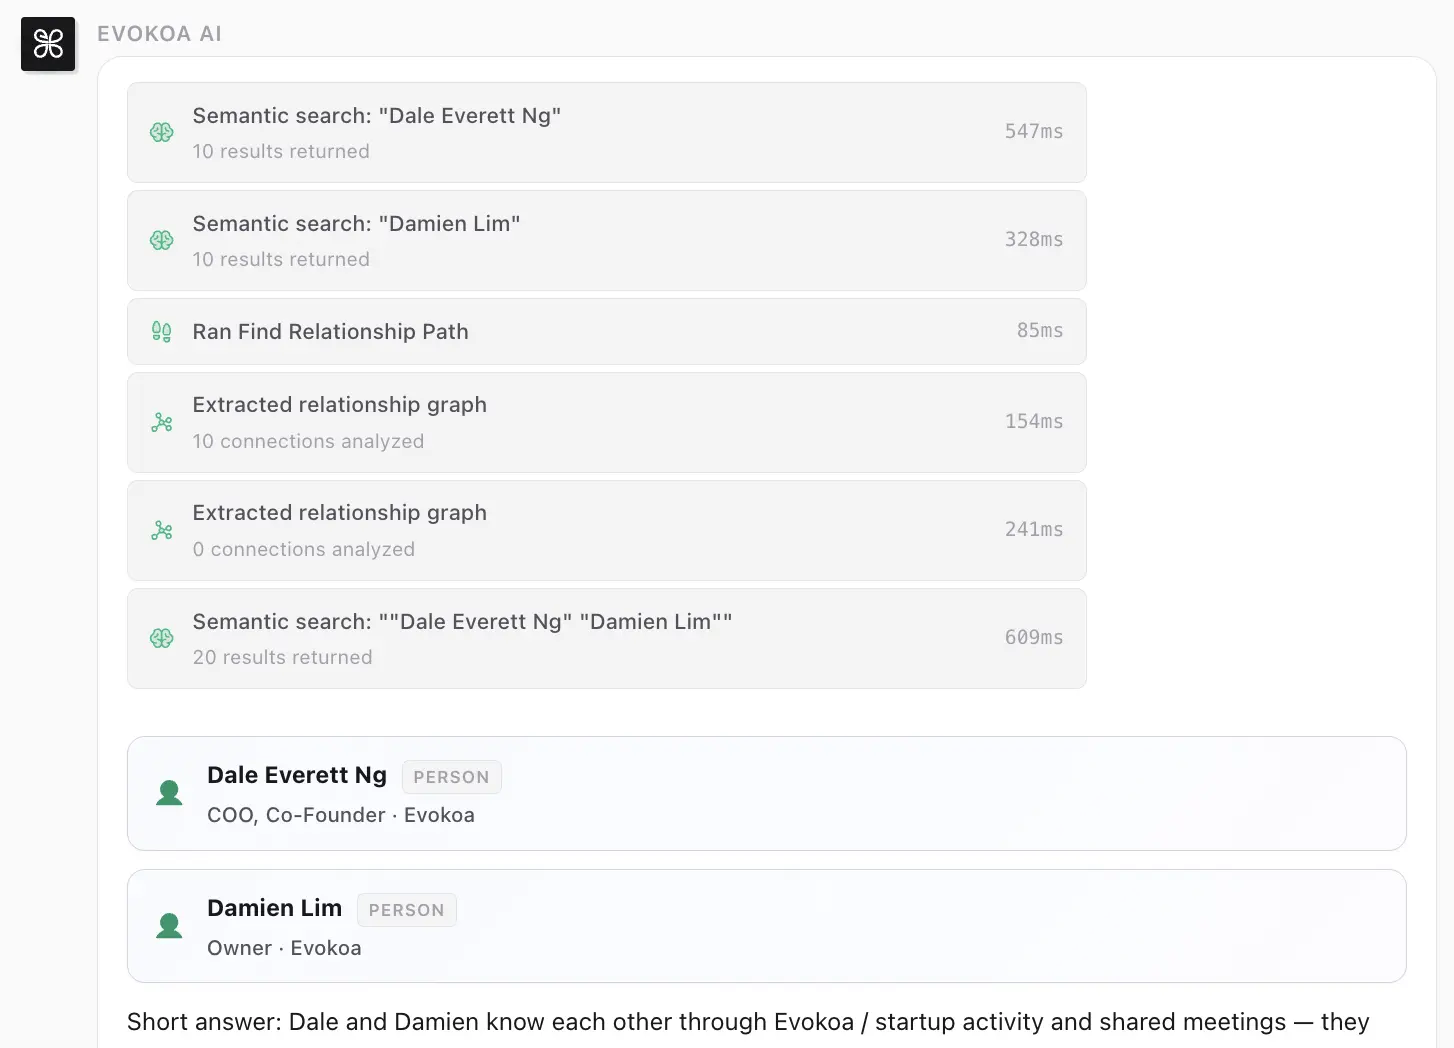The height and width of the screenshot is (1048, 1454).
Task: Click the EVOKOA AI sender label
Action: (x=159, y=34)
